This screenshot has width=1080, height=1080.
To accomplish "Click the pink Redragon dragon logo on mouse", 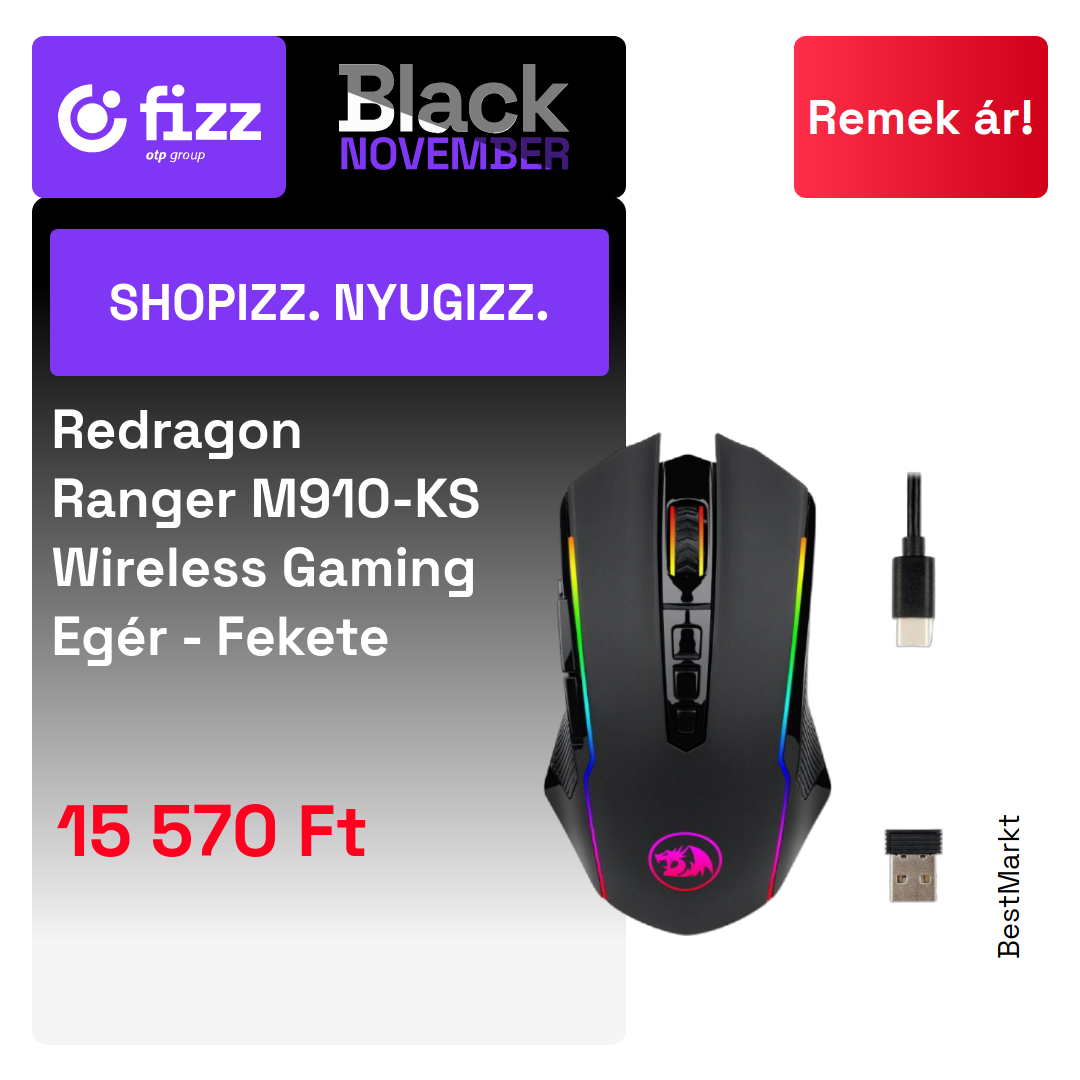I will 685,860.
